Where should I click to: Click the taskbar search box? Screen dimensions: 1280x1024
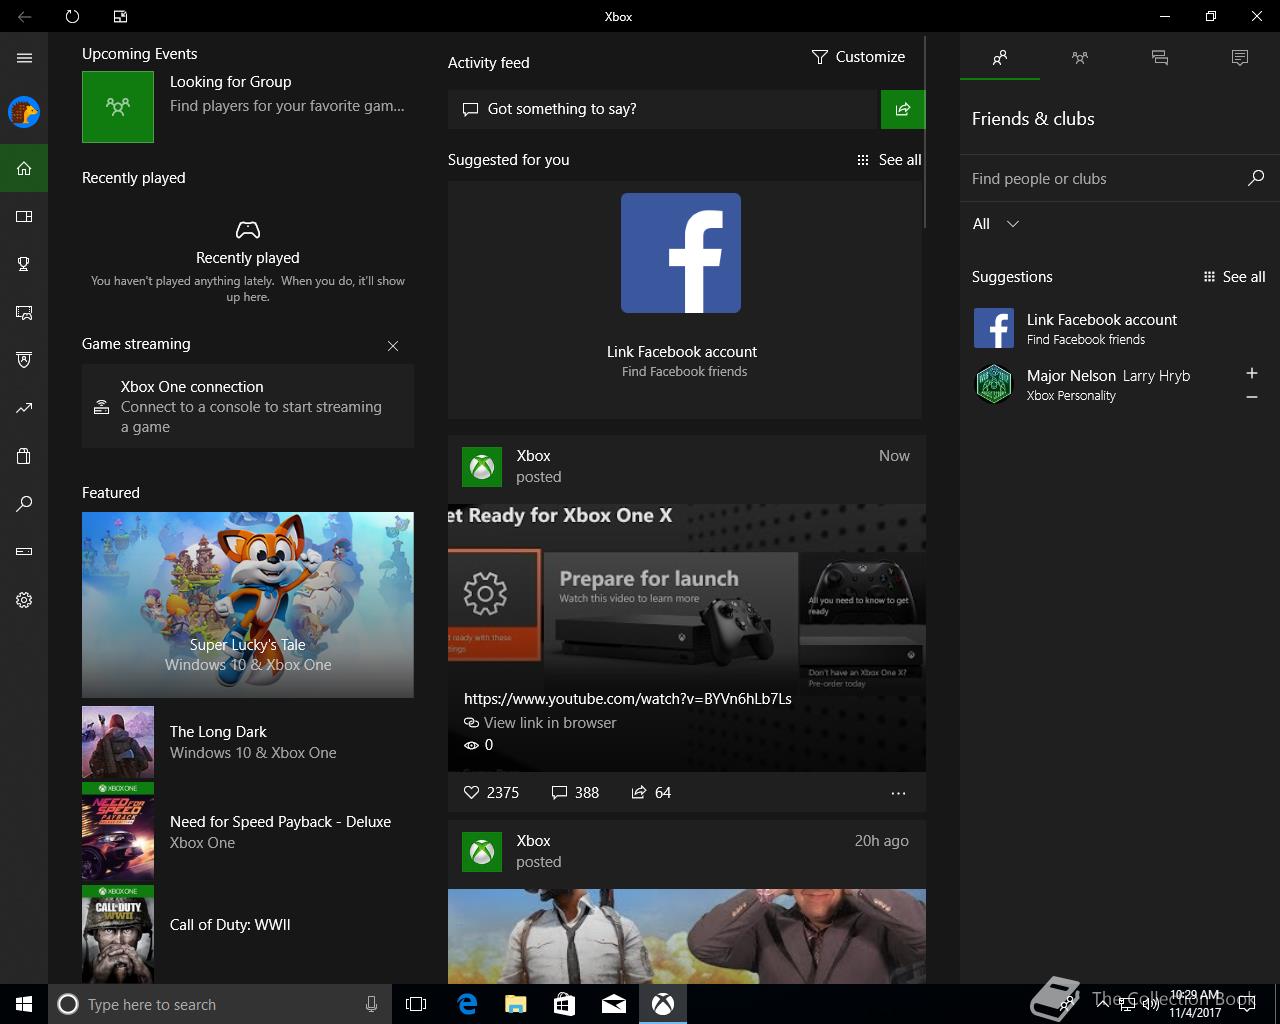coord(219,1004)
